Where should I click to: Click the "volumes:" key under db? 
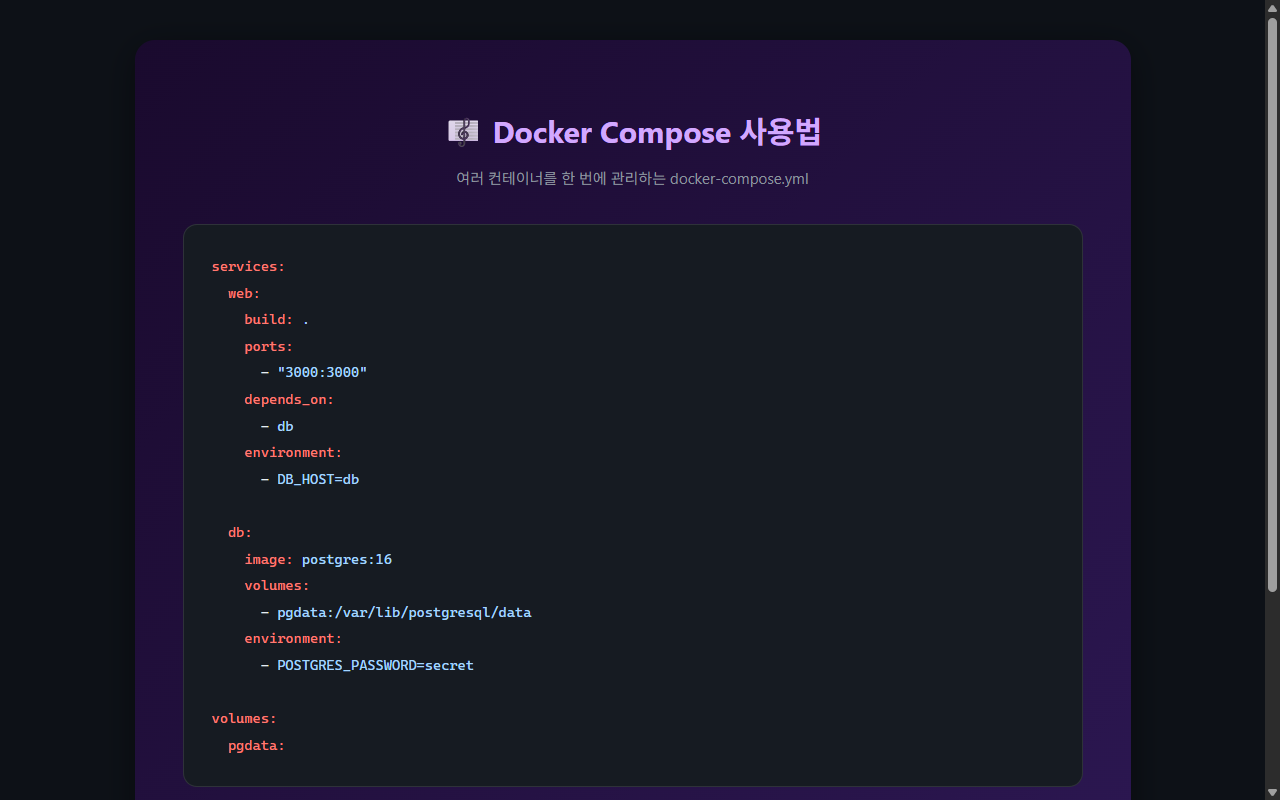(x=276, y=585)
